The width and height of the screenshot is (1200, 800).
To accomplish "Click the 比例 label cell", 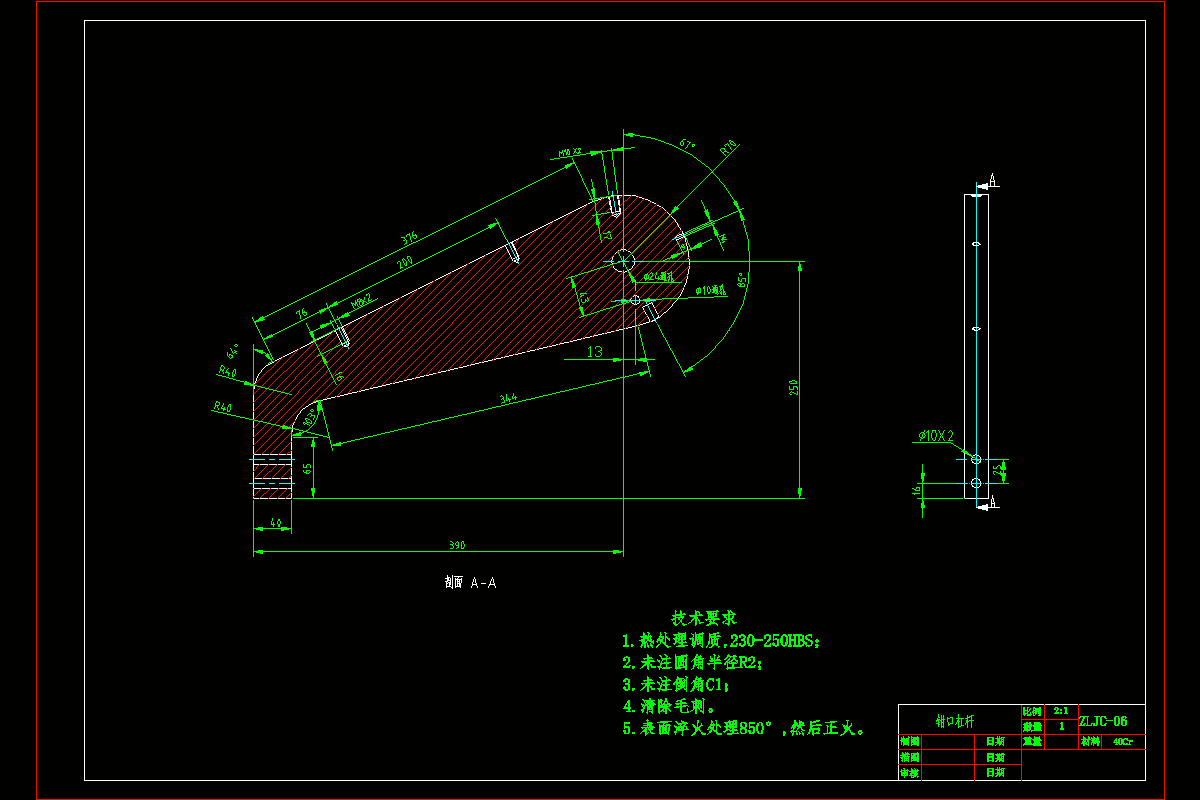I will coord(1033,710).
